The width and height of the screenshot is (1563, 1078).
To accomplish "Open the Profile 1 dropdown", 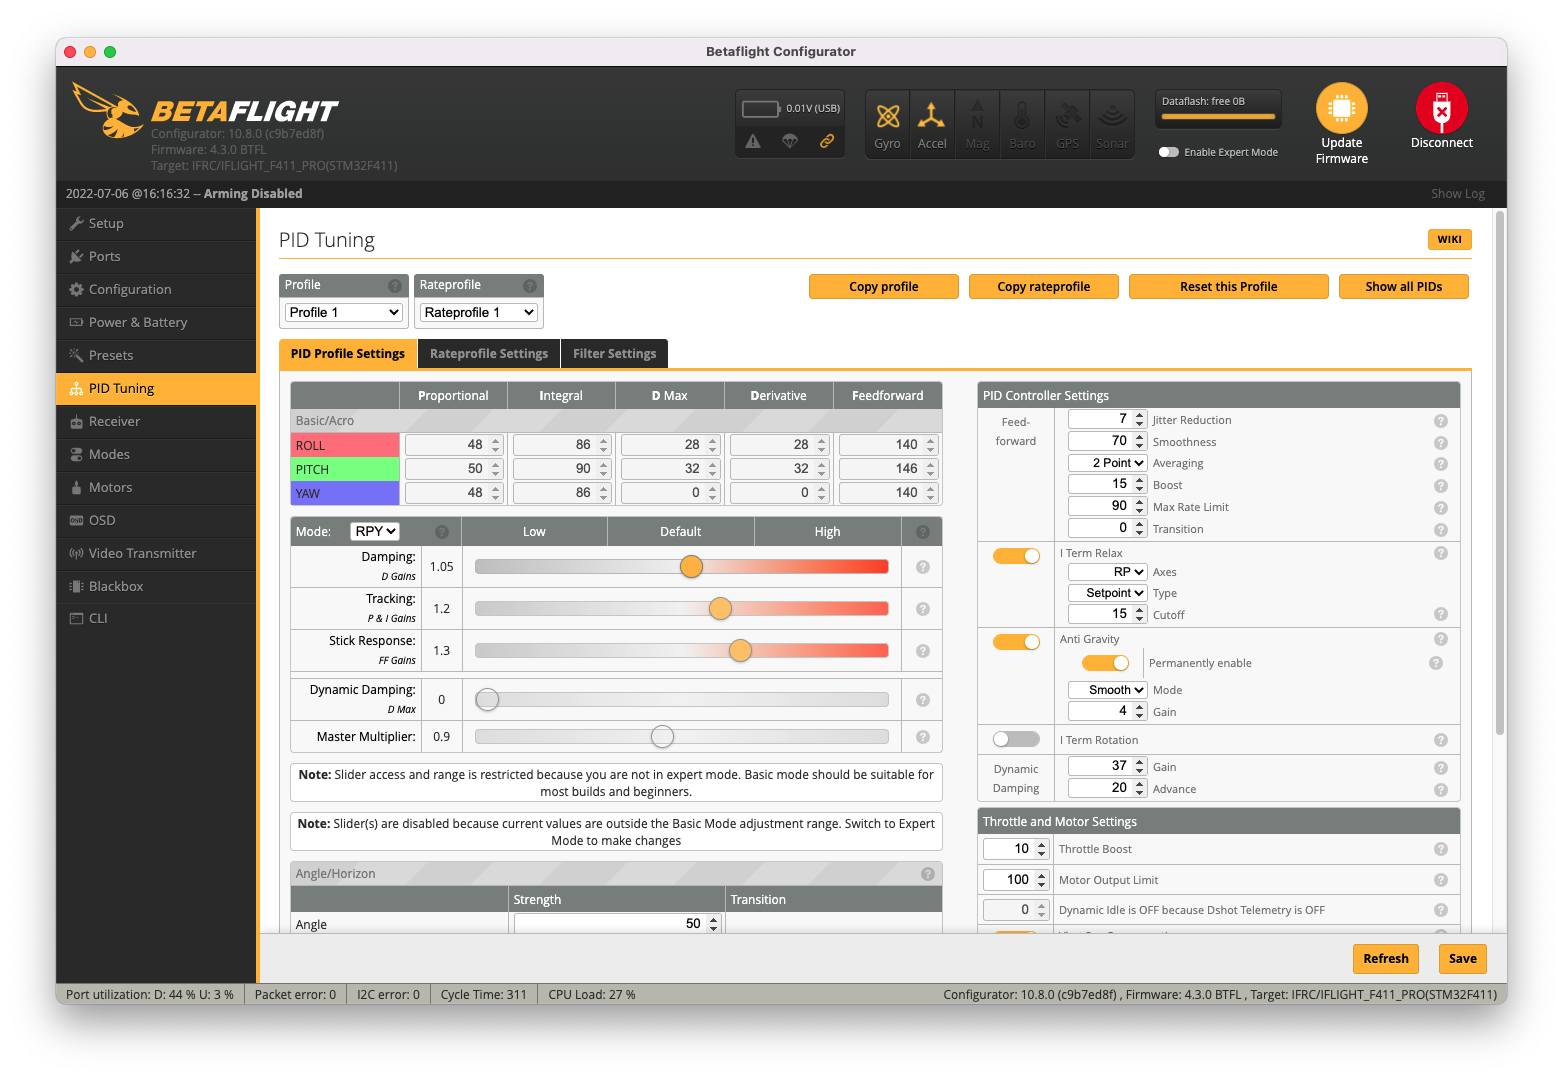I will [344, 312].
